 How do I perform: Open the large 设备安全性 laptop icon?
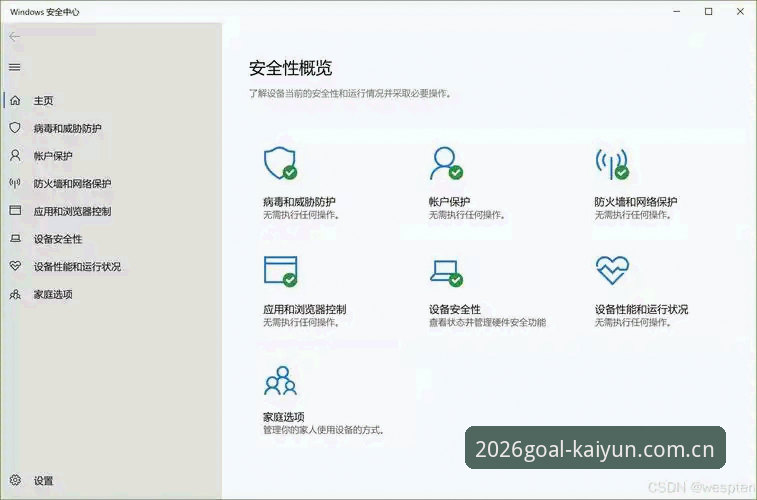[447, 273]
